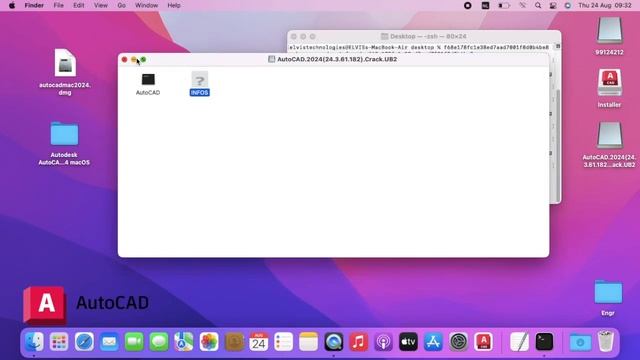This screenshot has width=640, height=360.
Task: Zoom the Finder window with green button
Action: (143, 60)
